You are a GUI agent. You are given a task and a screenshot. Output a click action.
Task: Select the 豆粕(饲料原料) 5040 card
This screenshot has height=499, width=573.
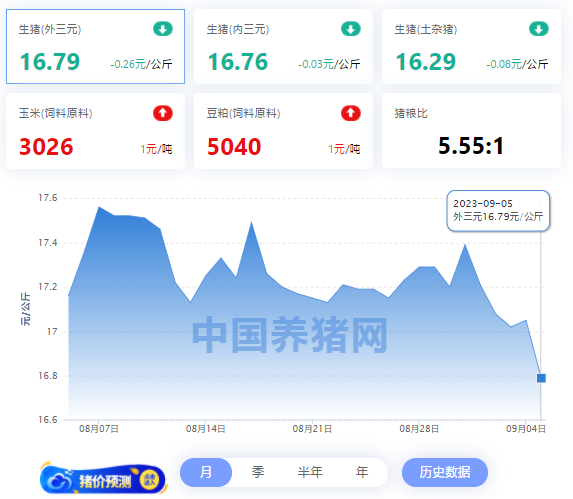tap(283, 131)
